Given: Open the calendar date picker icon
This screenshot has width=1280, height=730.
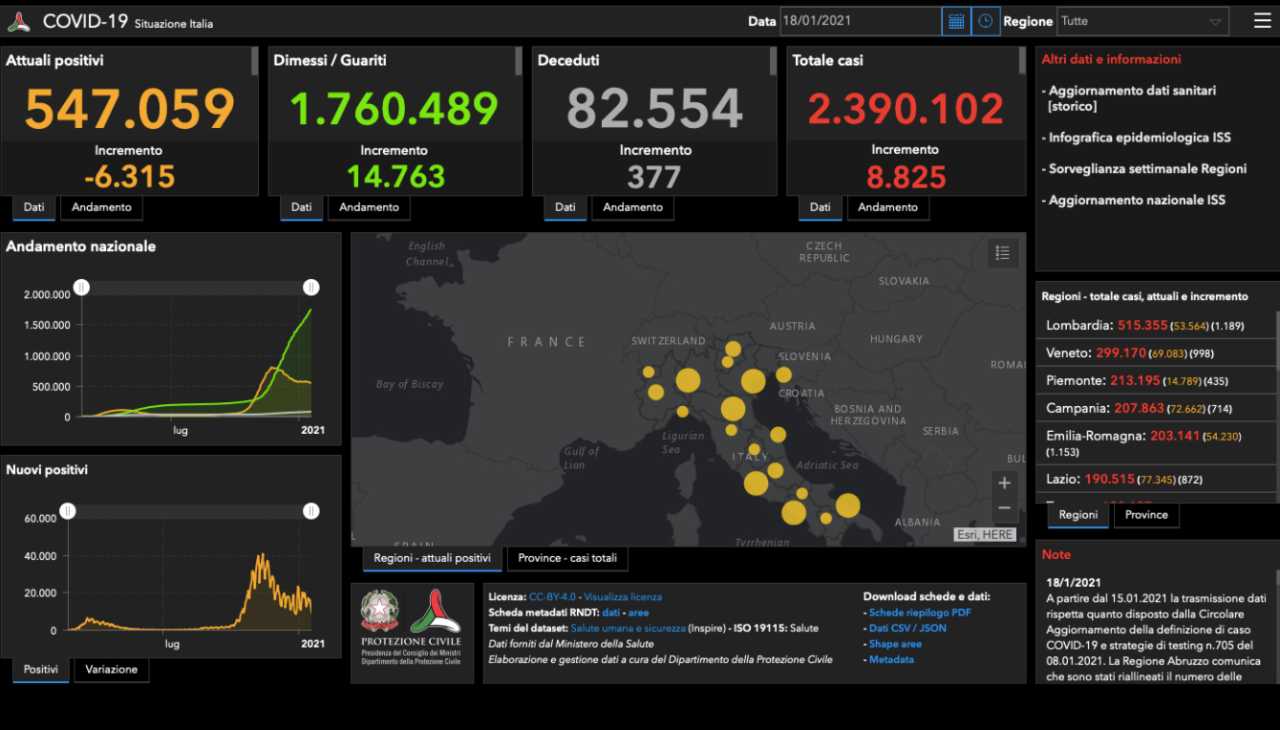Looking at the screenshot, I should click(x=955, y=21).
